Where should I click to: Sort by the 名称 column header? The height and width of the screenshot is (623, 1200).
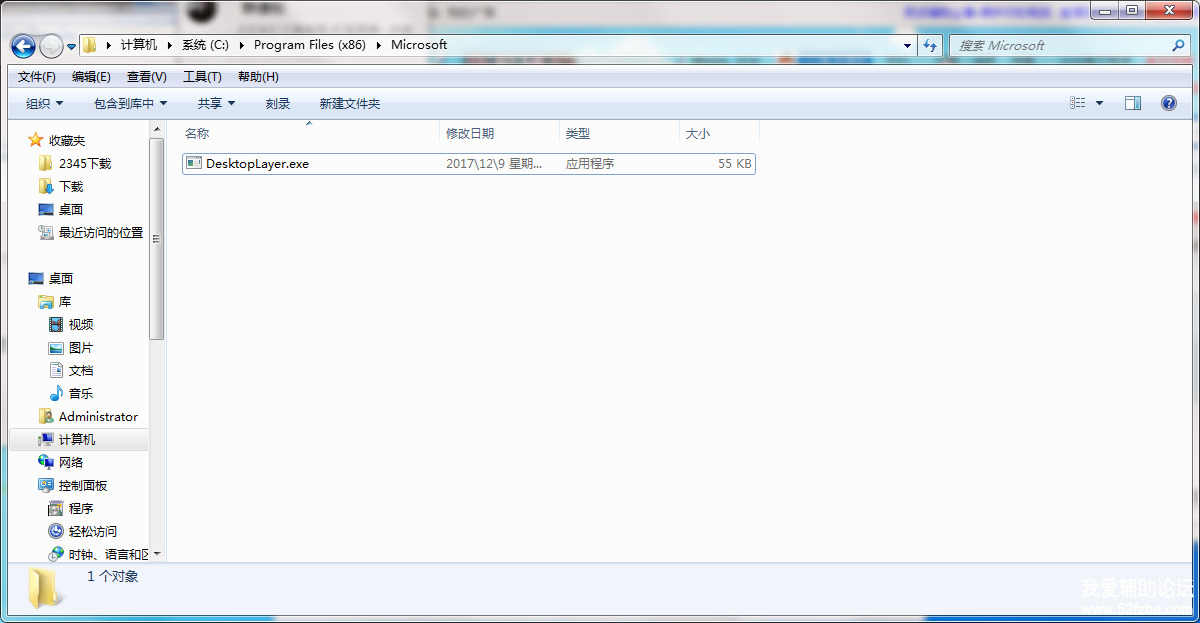[309, 133]
